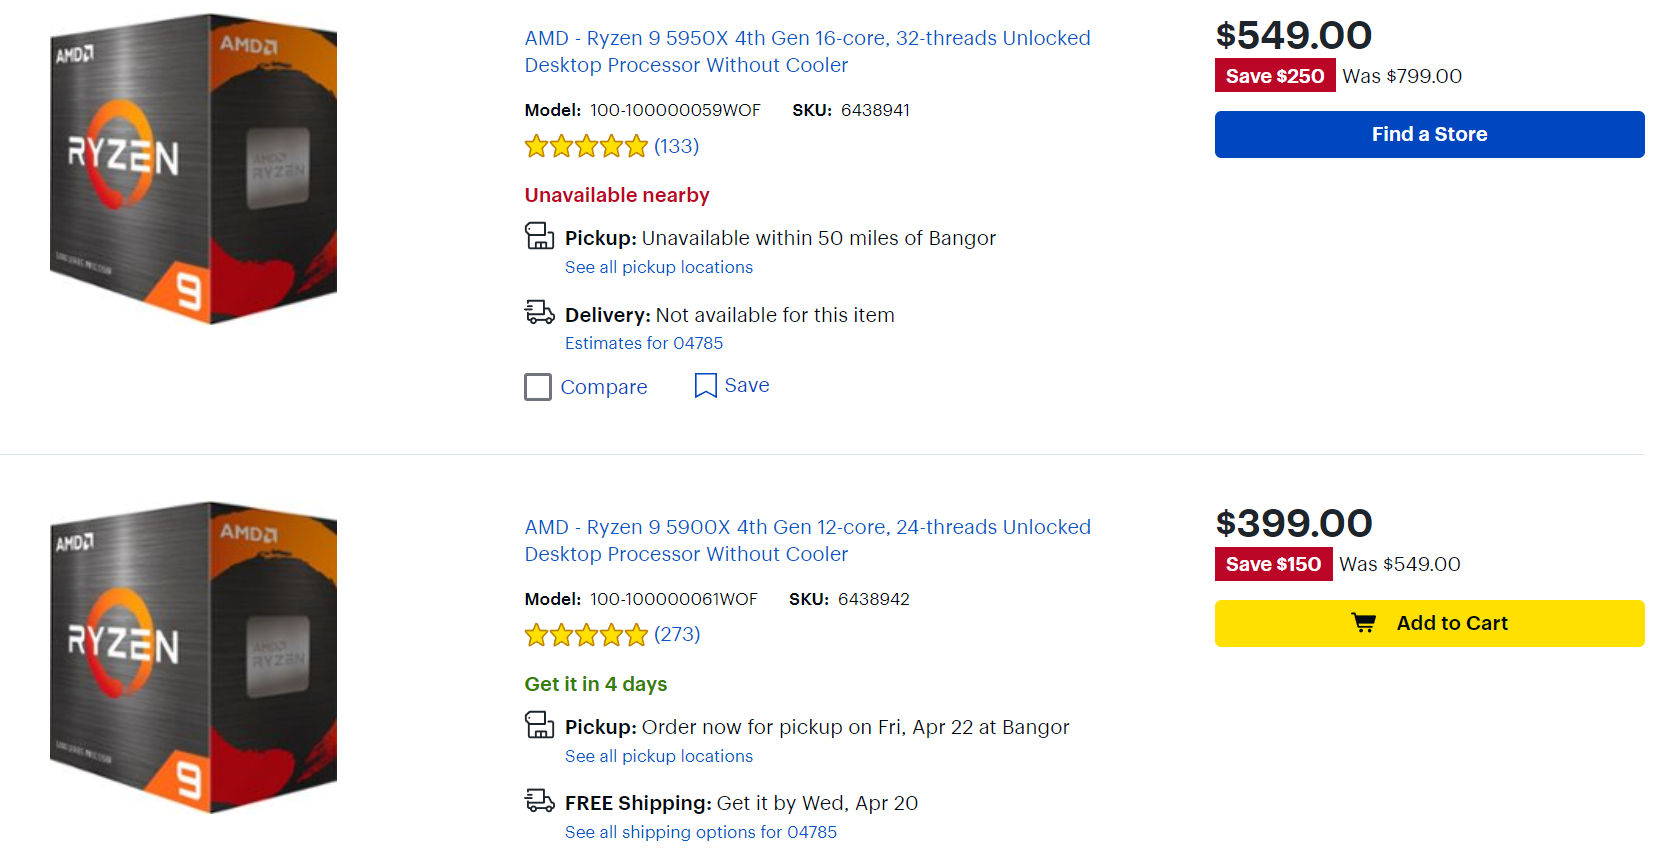Open See all pickup locations for 5900X

click(658, 756)
